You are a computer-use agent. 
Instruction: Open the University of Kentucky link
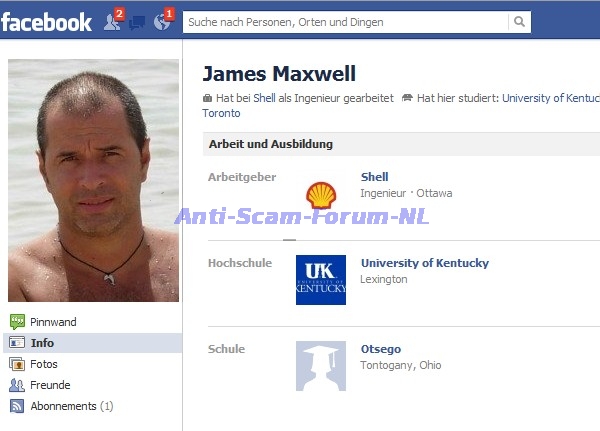[425, 263]
